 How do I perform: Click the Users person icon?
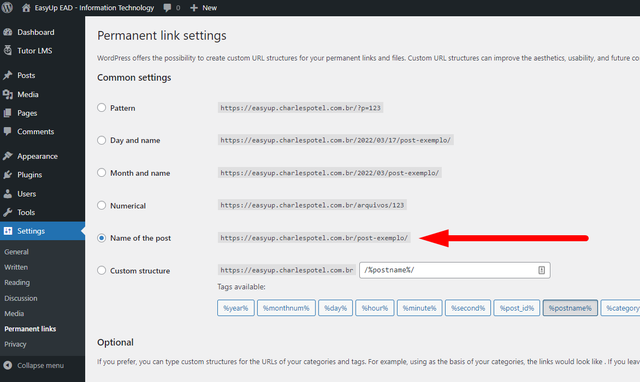pos(7,193)
